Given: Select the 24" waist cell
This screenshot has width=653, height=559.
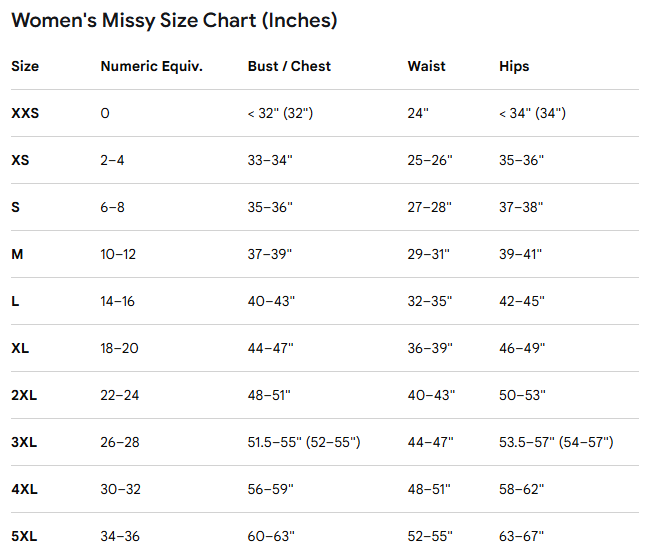Looking at the screenshot, I should (418, 113).
